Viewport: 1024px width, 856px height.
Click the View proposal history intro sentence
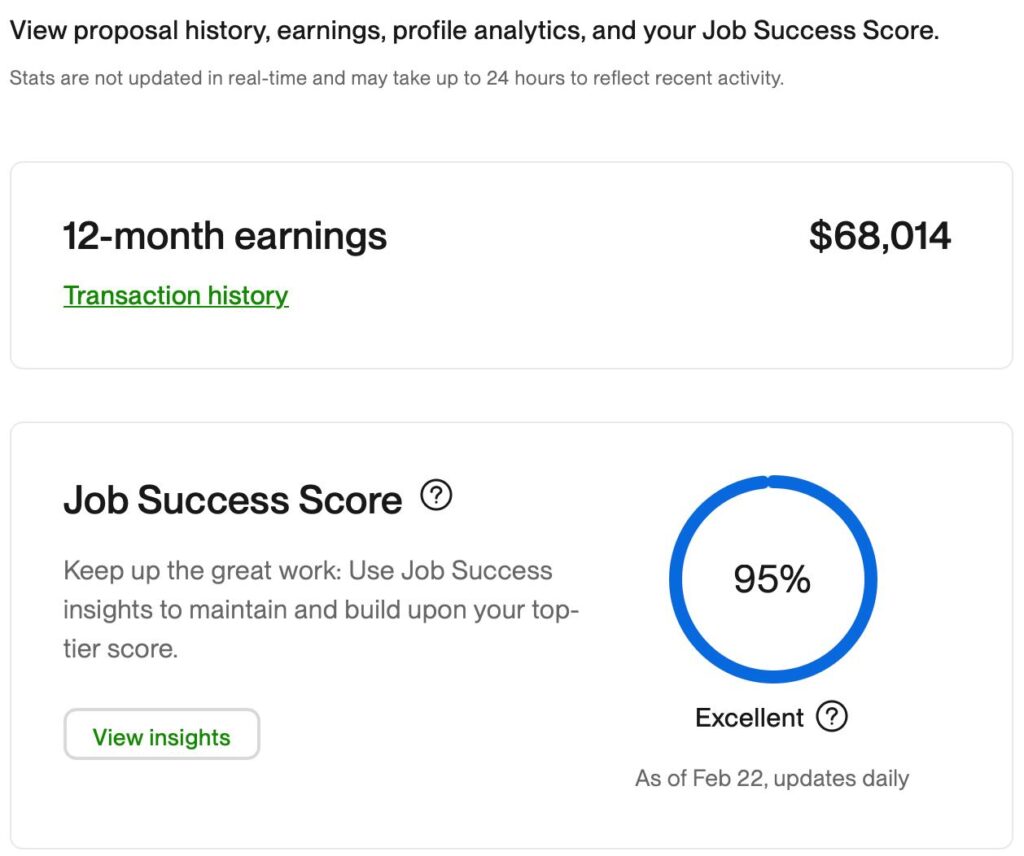(474, 31)
